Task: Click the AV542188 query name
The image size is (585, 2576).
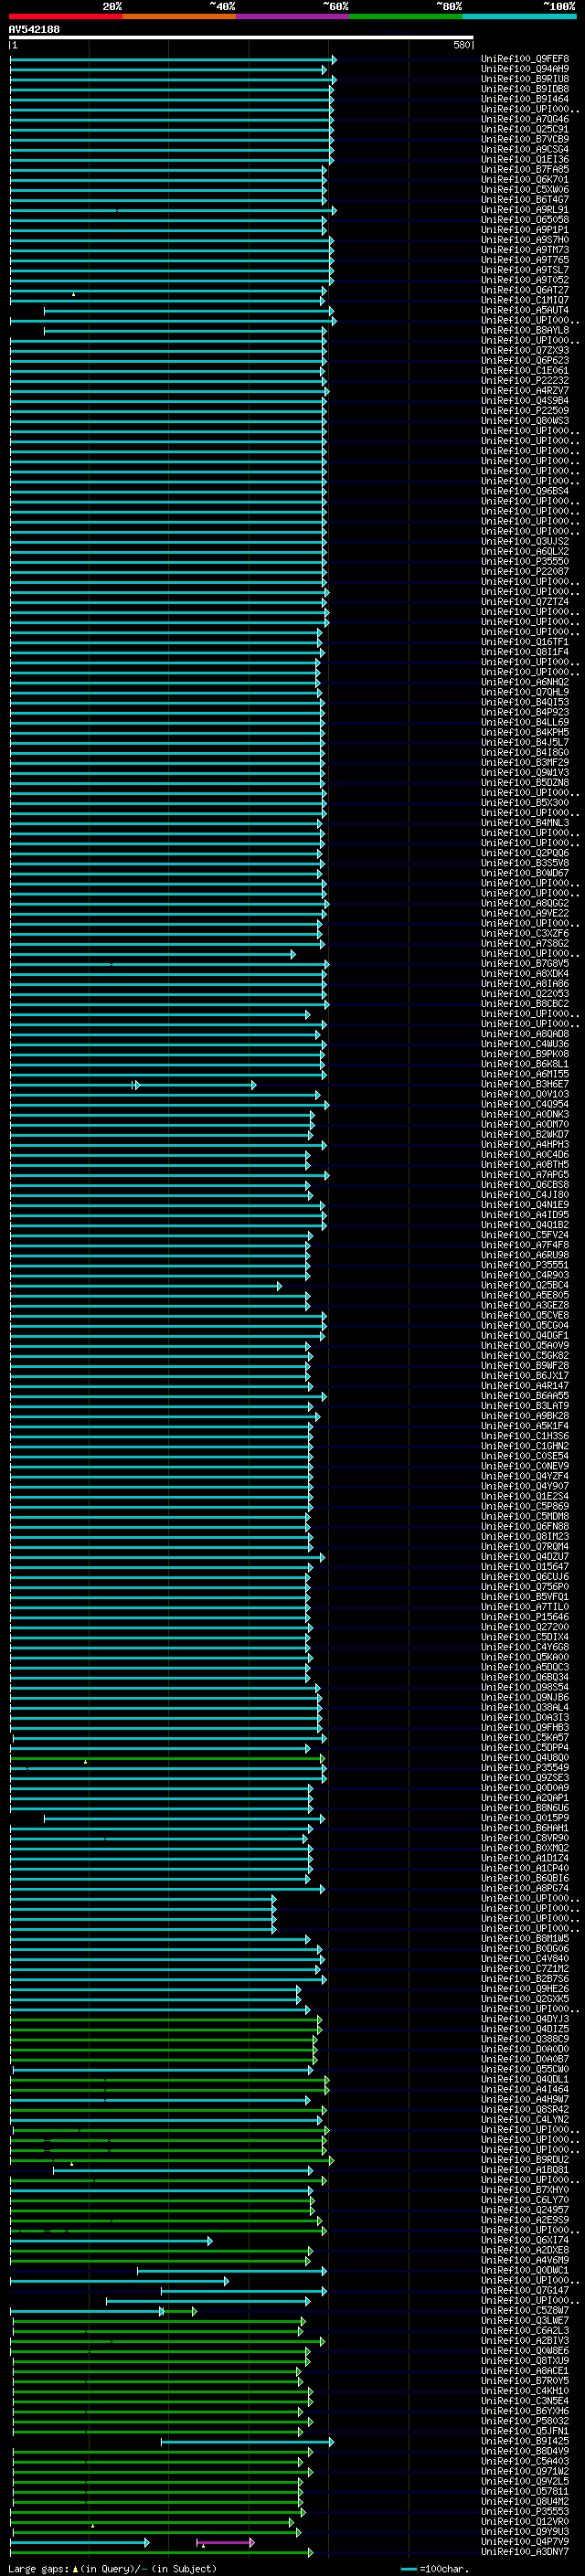Action: (34, 29)
